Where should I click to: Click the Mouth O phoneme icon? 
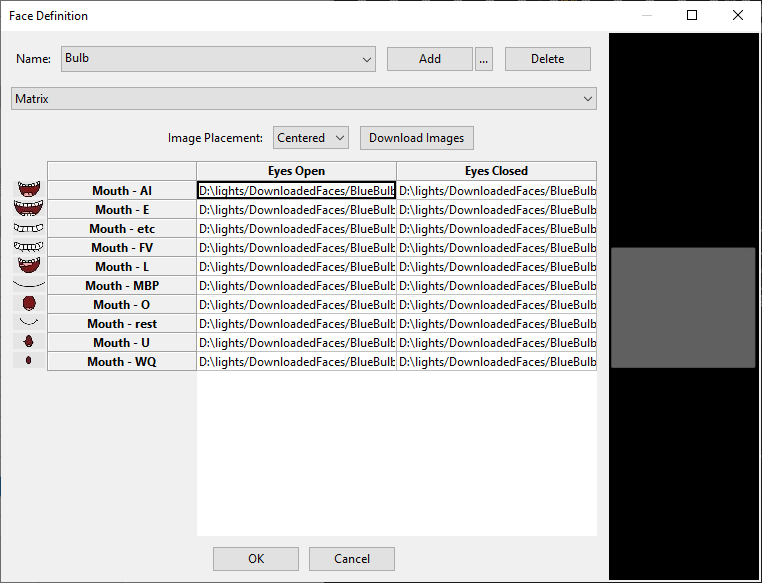[x=28, y=303]
